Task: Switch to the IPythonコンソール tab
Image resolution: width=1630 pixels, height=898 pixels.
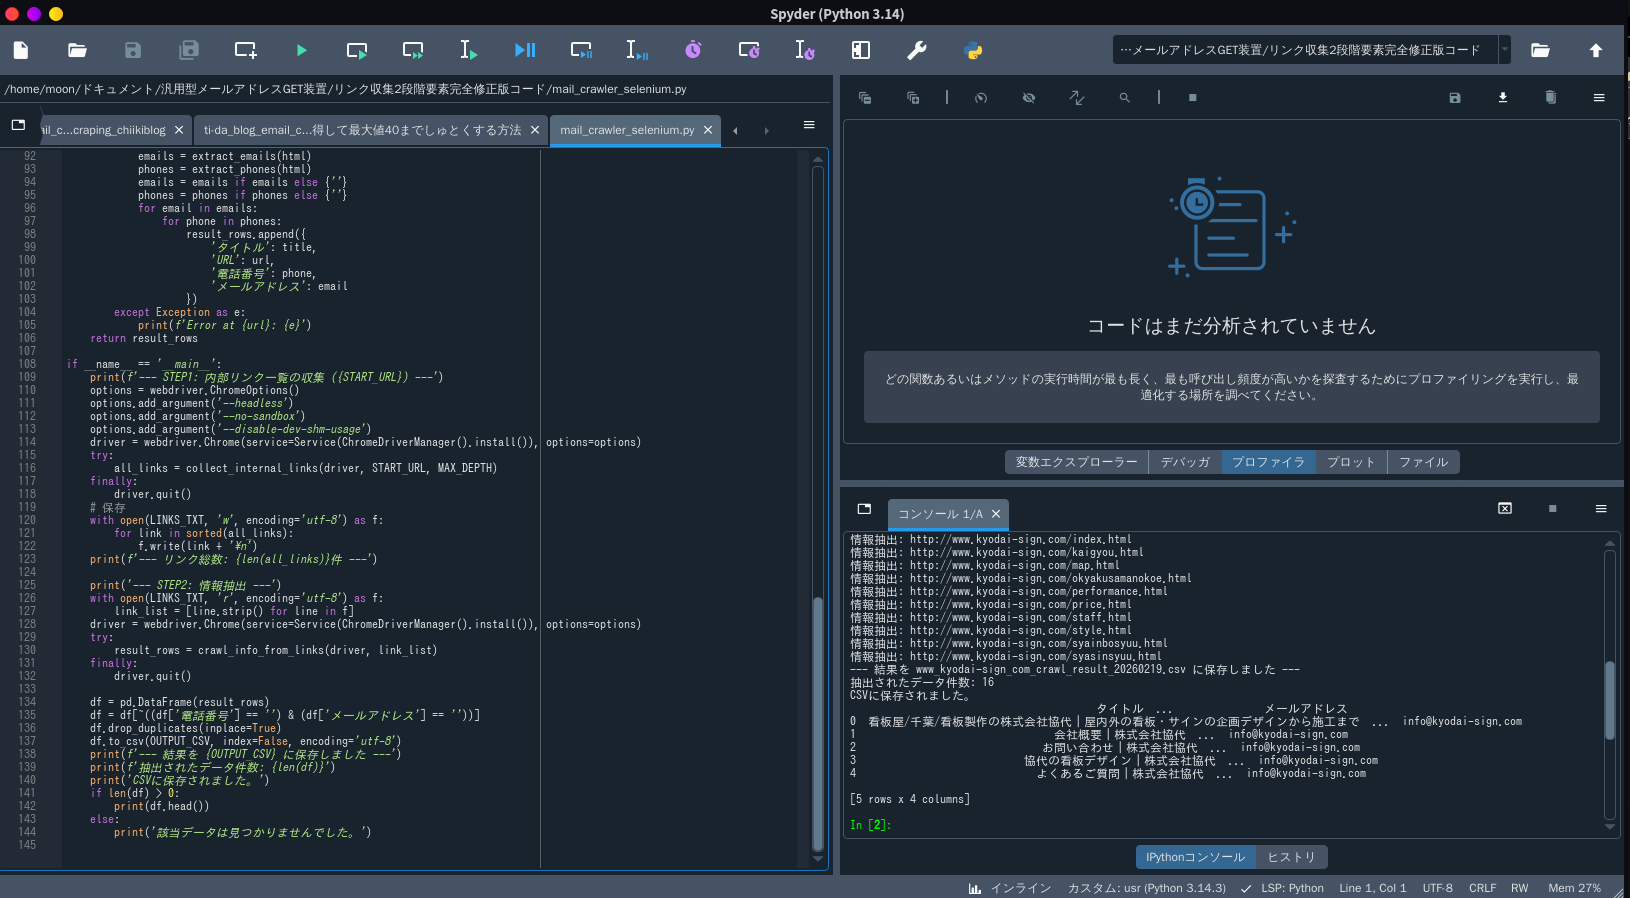Action: coord(1196,857)
